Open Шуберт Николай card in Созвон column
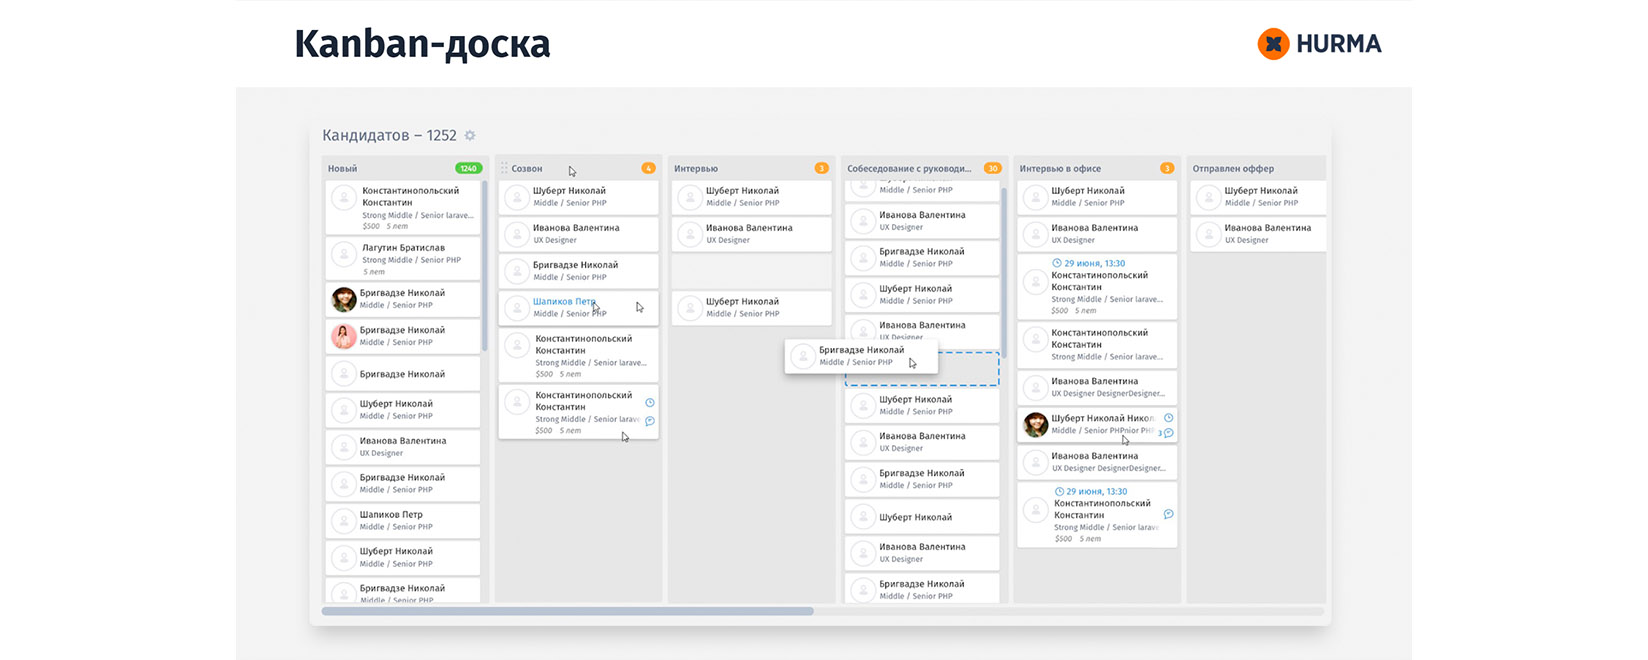Viewport: 1648px width, 660px height. (578, 197)
